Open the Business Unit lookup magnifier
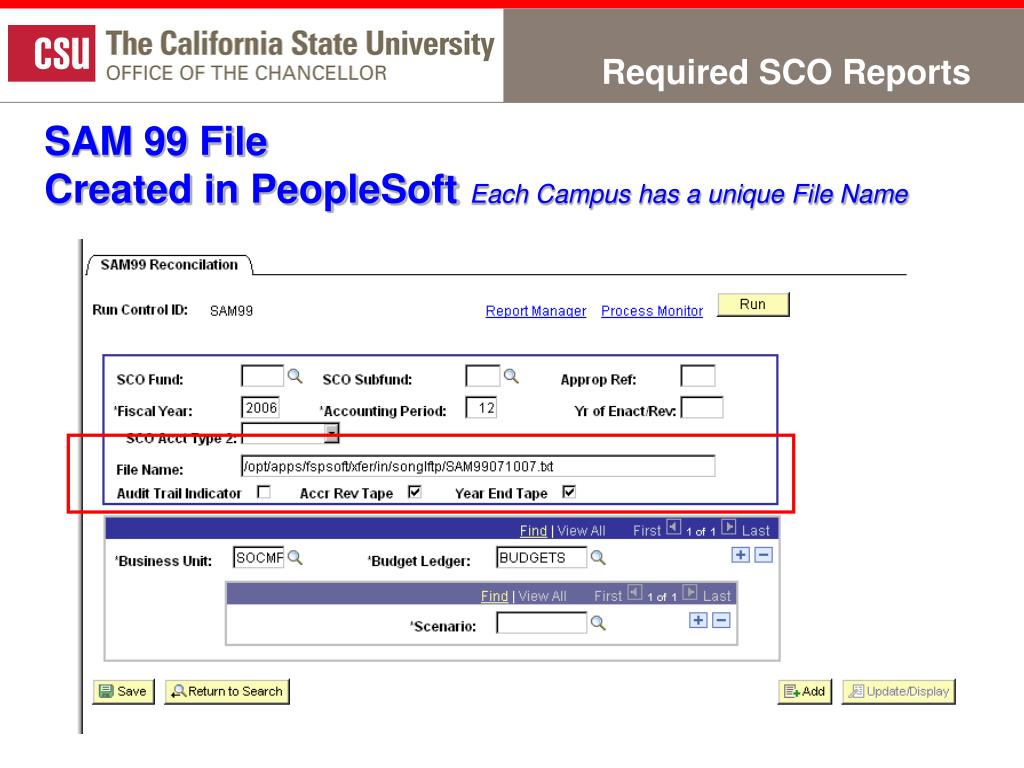Viewport: 1024px width, 768px height. 295,558
